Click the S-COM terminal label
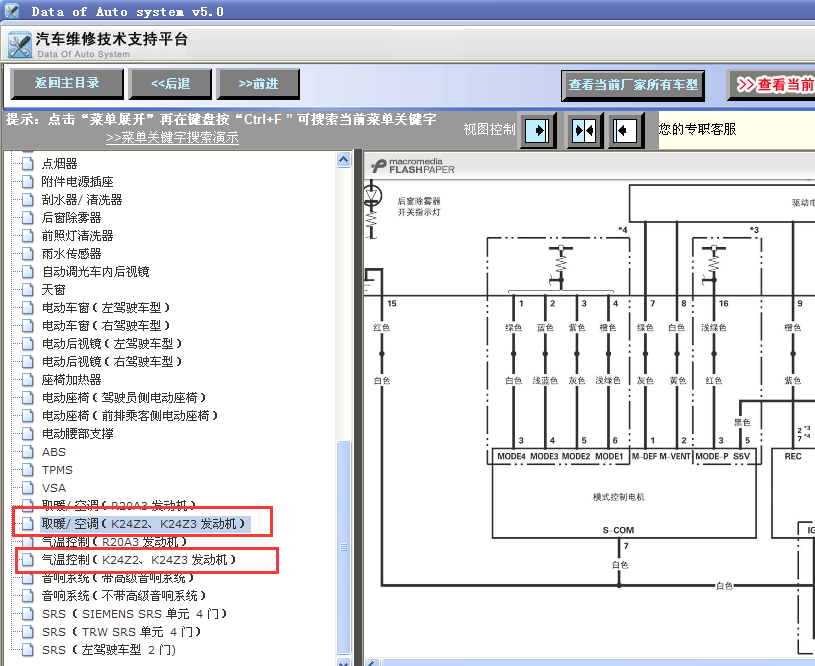The width and height of the screenshot is (815, 666). [618, 530]
